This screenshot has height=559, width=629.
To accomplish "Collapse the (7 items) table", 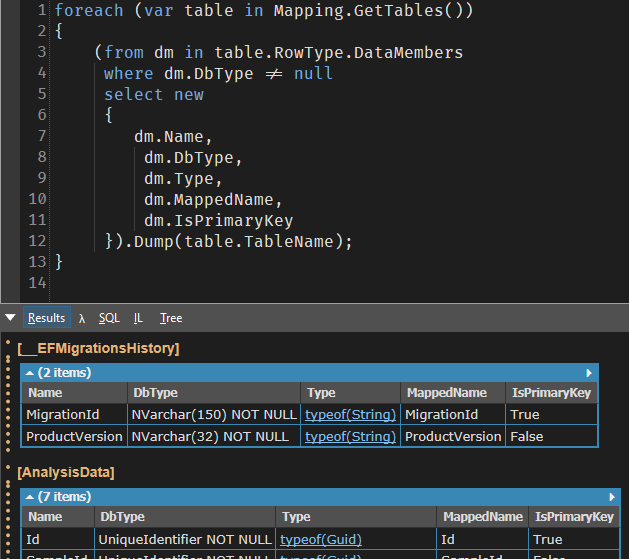I will click(x=30, y=496).
